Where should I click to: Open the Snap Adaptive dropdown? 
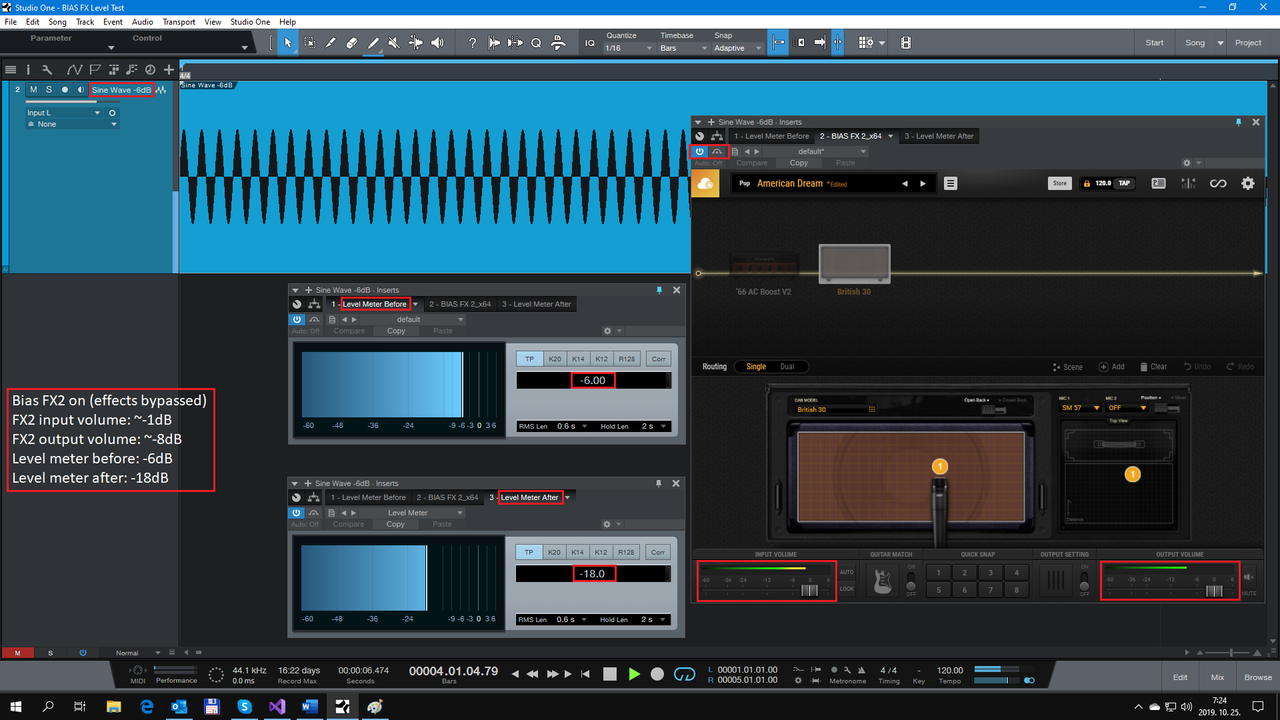point(737,48)
